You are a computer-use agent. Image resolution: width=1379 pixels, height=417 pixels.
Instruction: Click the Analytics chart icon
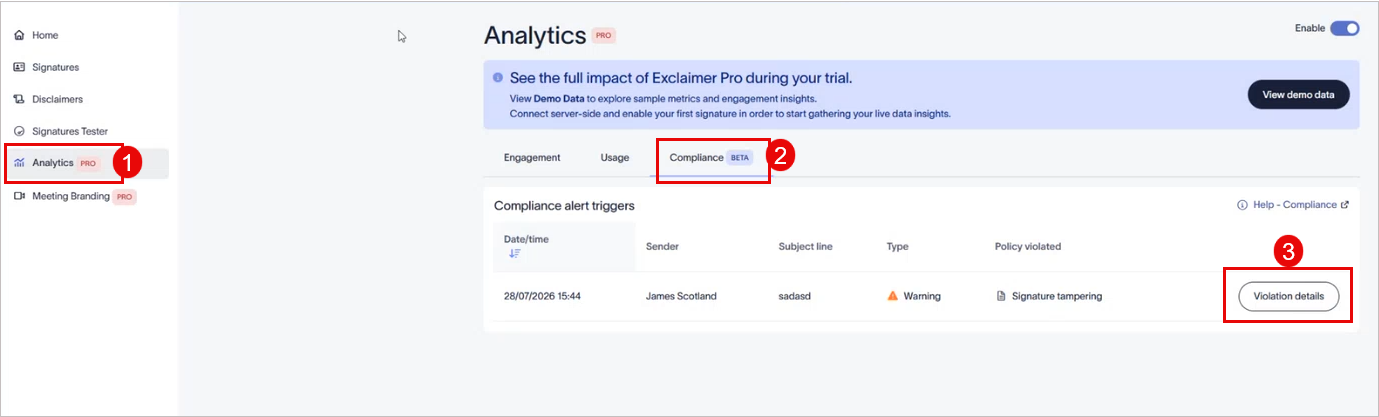click(19, 163)
